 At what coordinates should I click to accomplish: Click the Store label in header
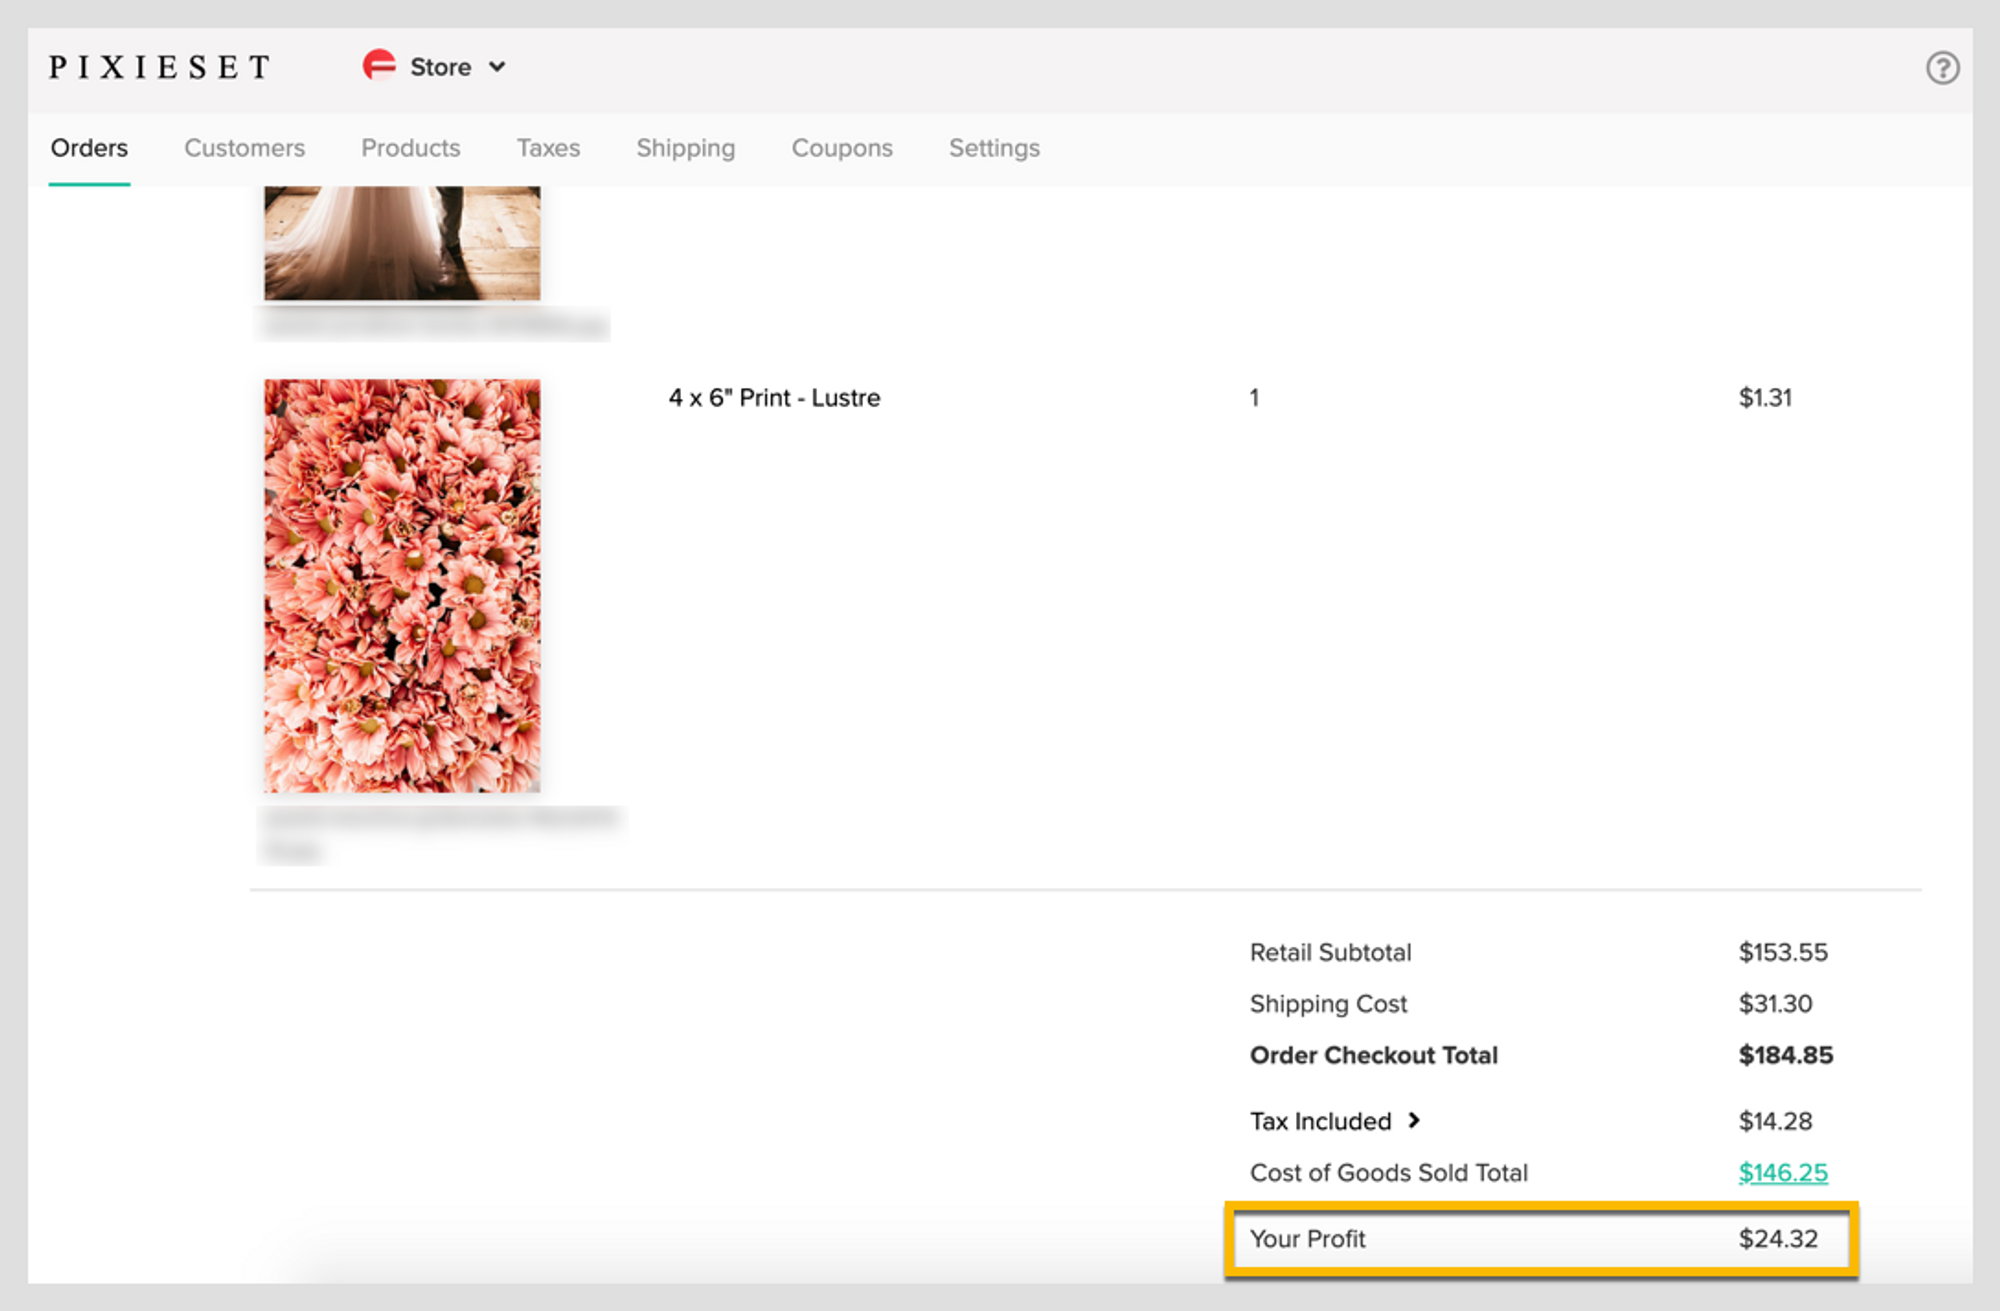click(440, 67)
